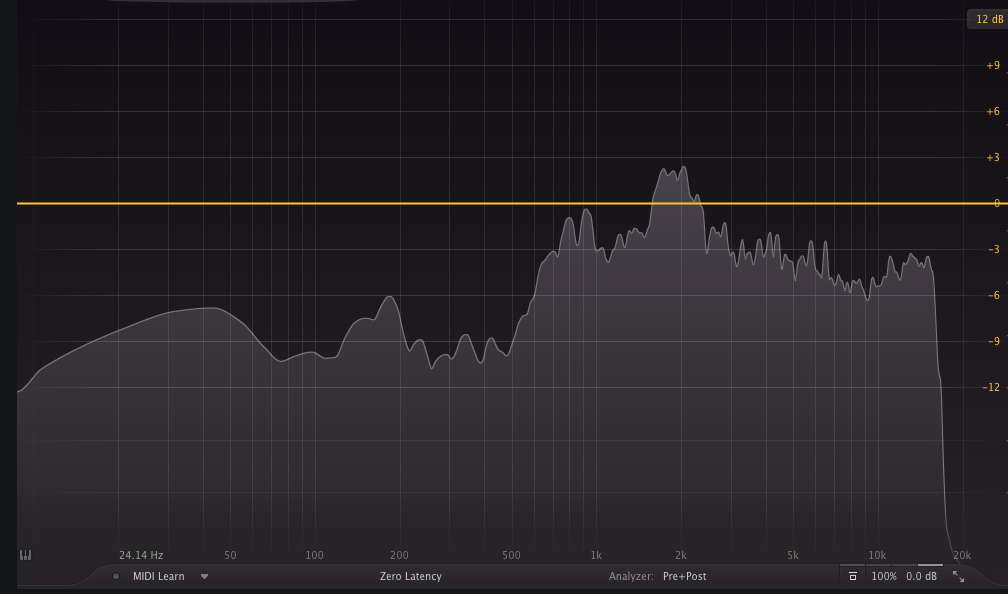Enable MIDI Learn
Image resolution: width=1008 pixels, height=594 pixels.
(158, 576)
